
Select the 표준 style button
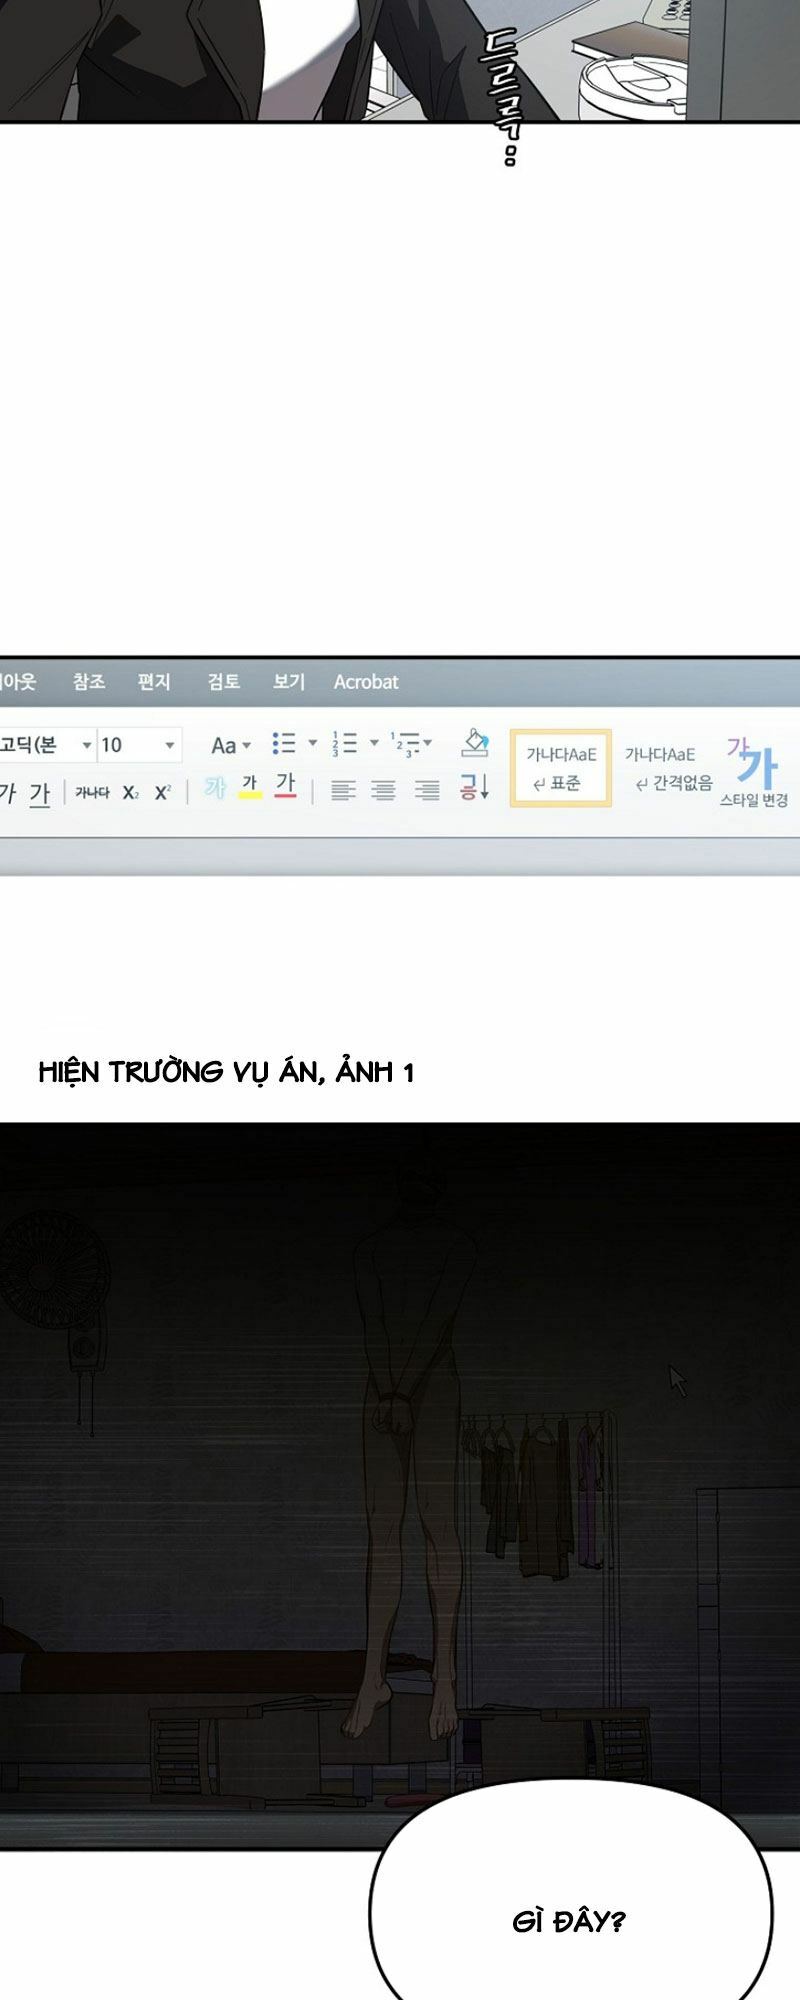pyautogui.click(x=560, y=768)
